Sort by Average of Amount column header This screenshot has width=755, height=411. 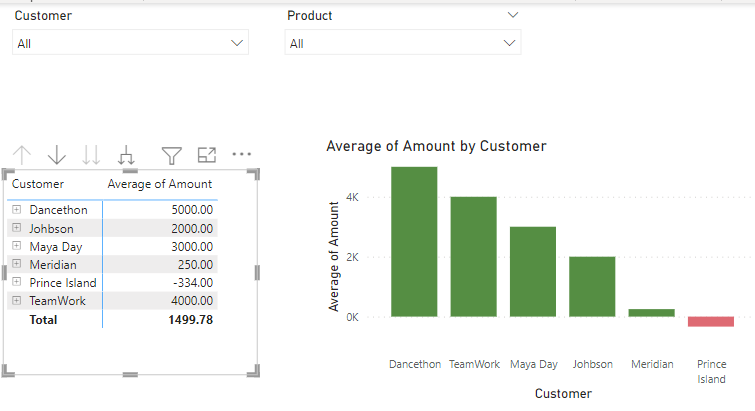pos(159,184)
